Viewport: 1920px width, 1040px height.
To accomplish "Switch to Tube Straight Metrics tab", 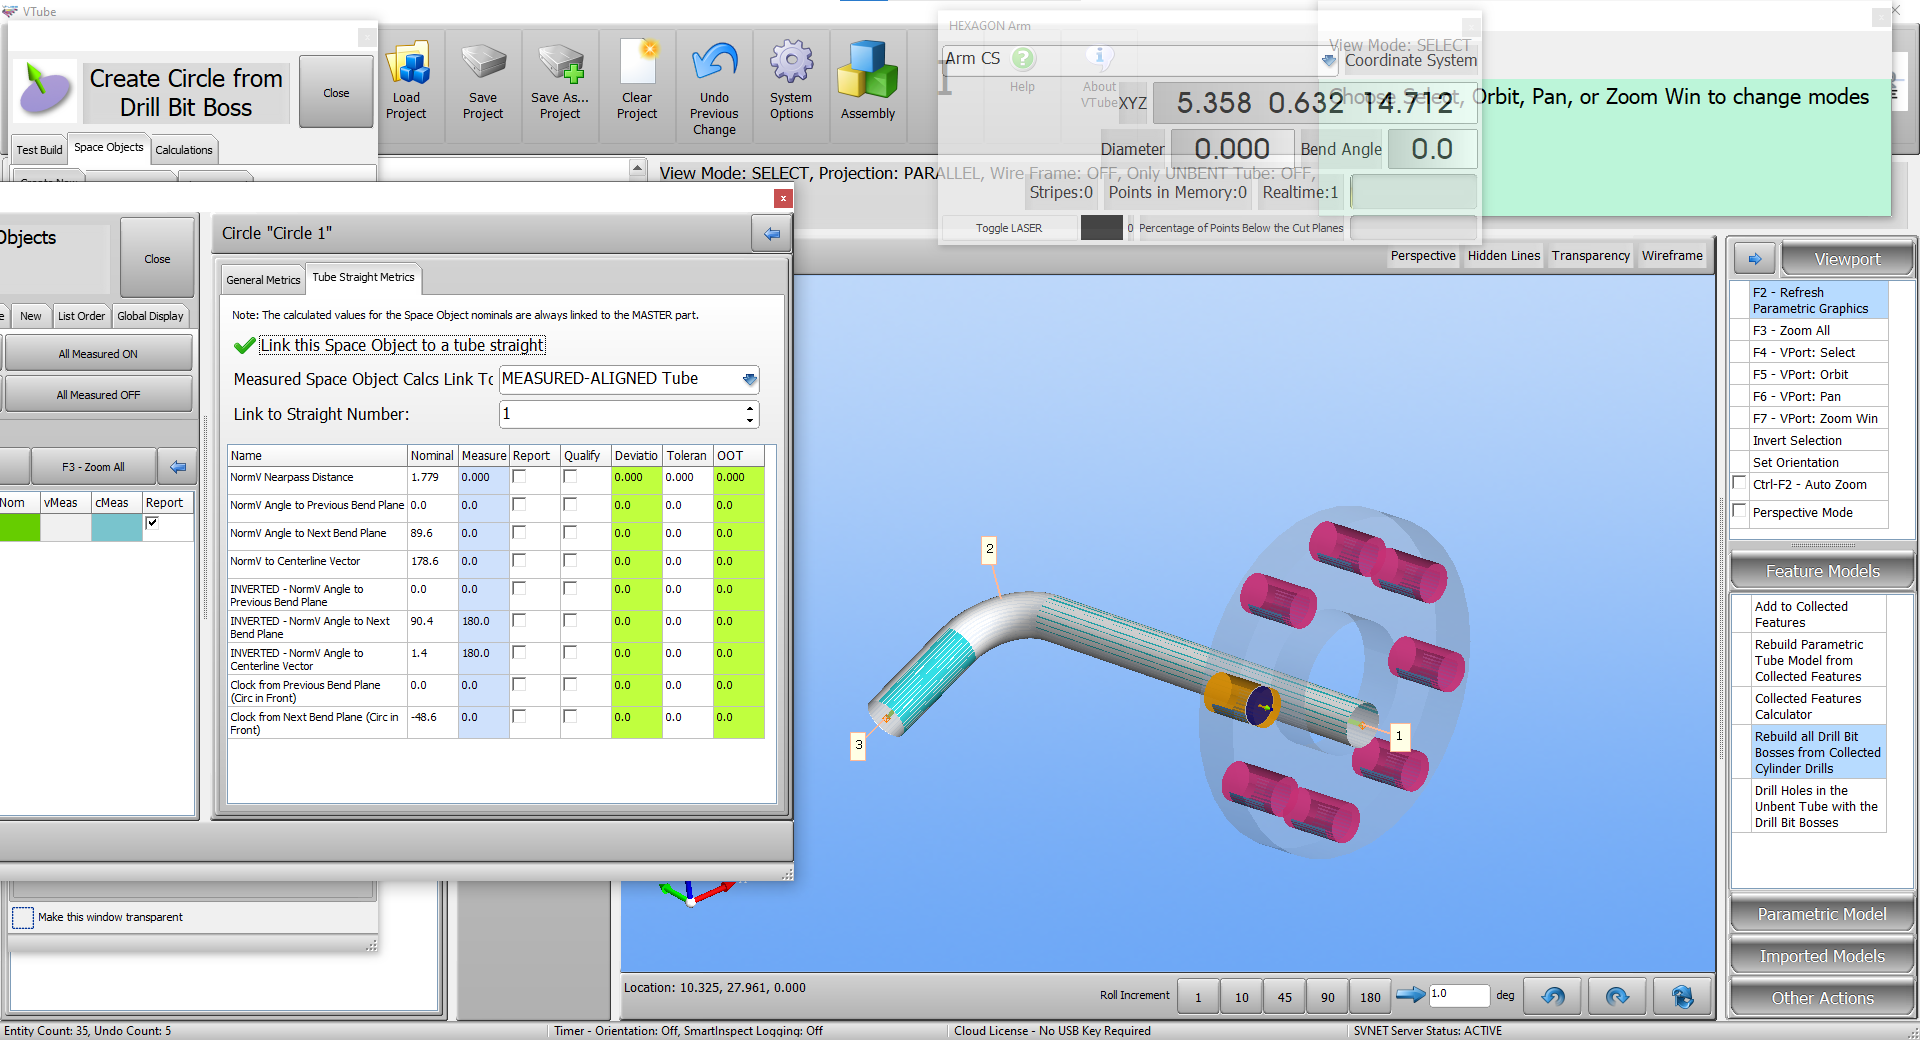I will (363, 277).
